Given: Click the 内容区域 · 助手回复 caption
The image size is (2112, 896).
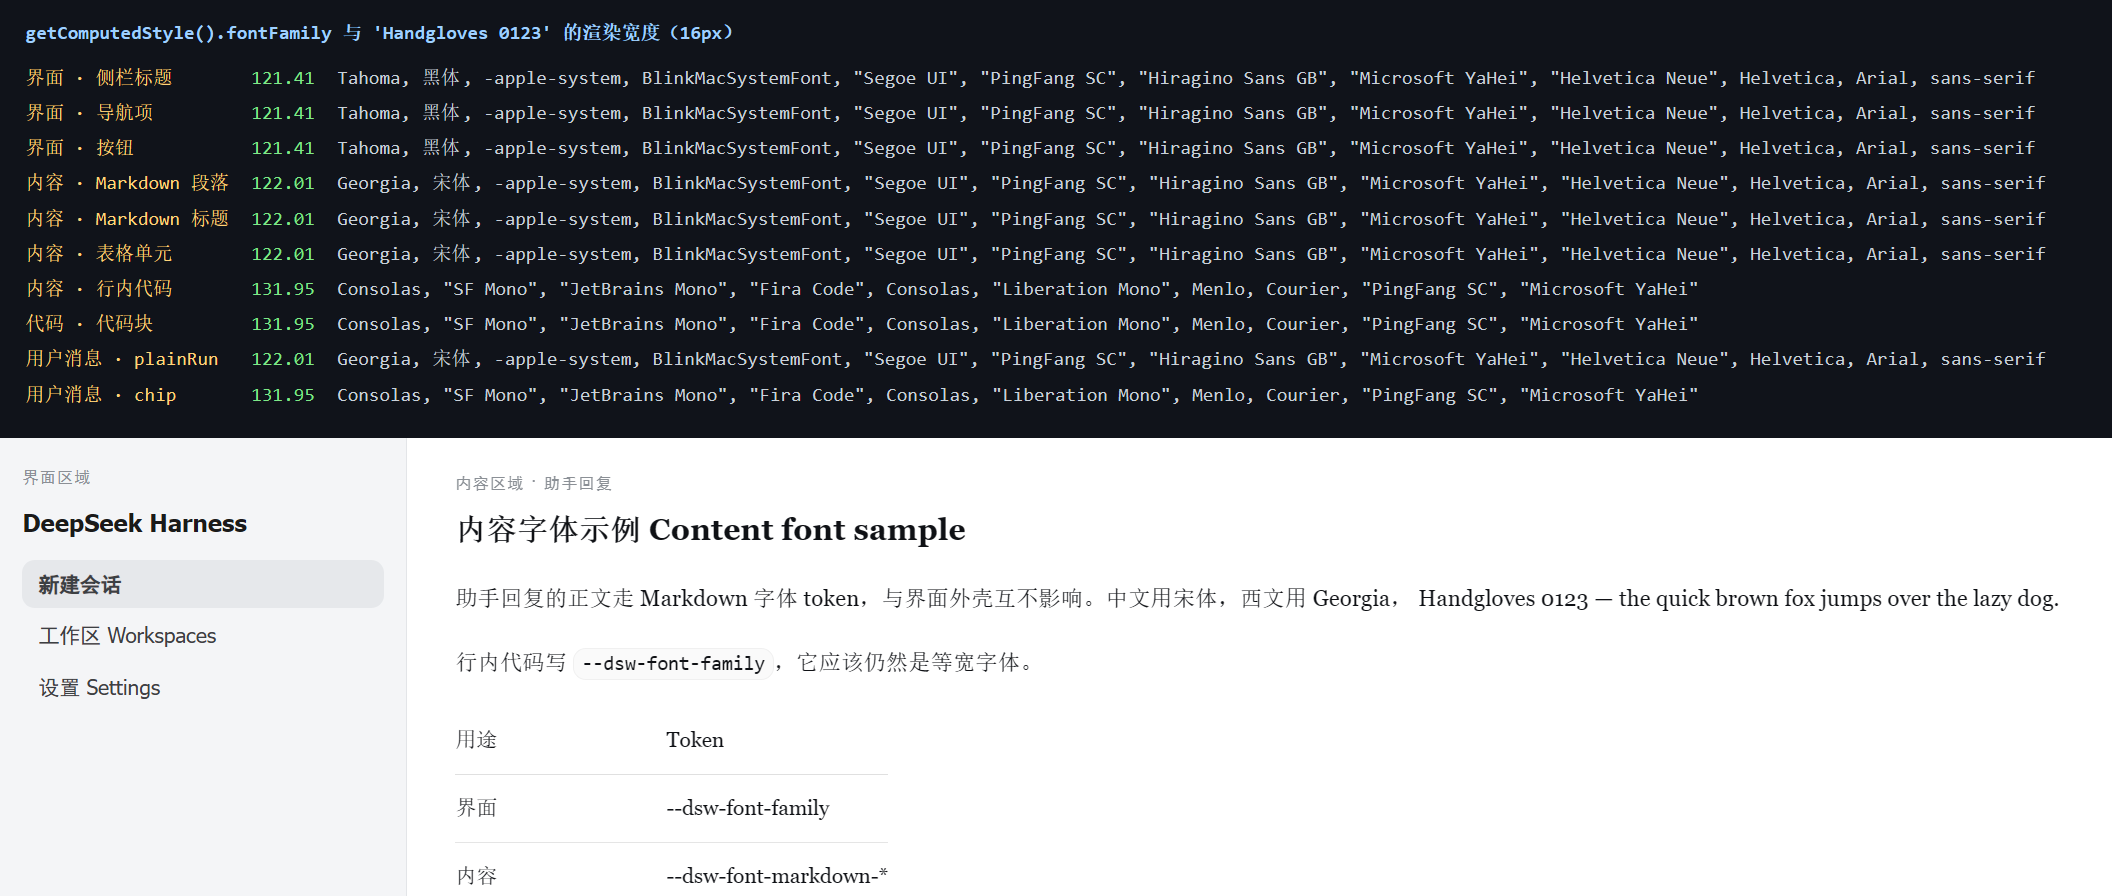Looking at the screenshot, I should (x=533, y=483).
